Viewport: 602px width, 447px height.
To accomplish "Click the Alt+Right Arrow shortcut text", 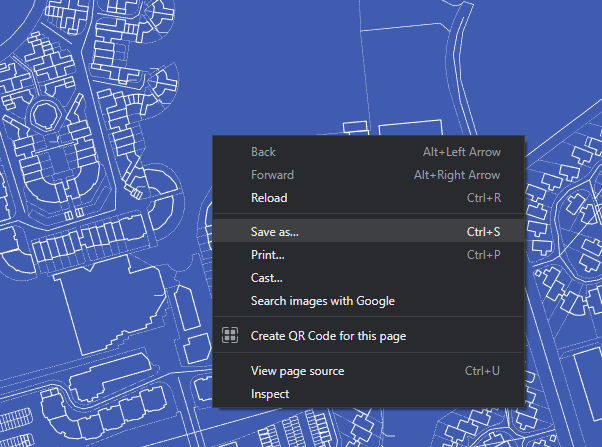I will (x=457, y=175).
